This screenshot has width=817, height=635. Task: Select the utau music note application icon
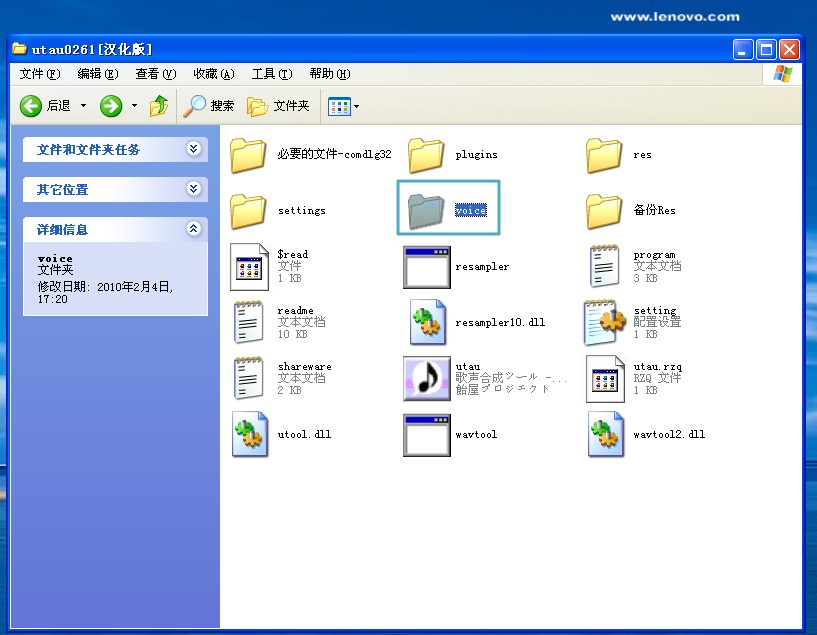point(427,378)
